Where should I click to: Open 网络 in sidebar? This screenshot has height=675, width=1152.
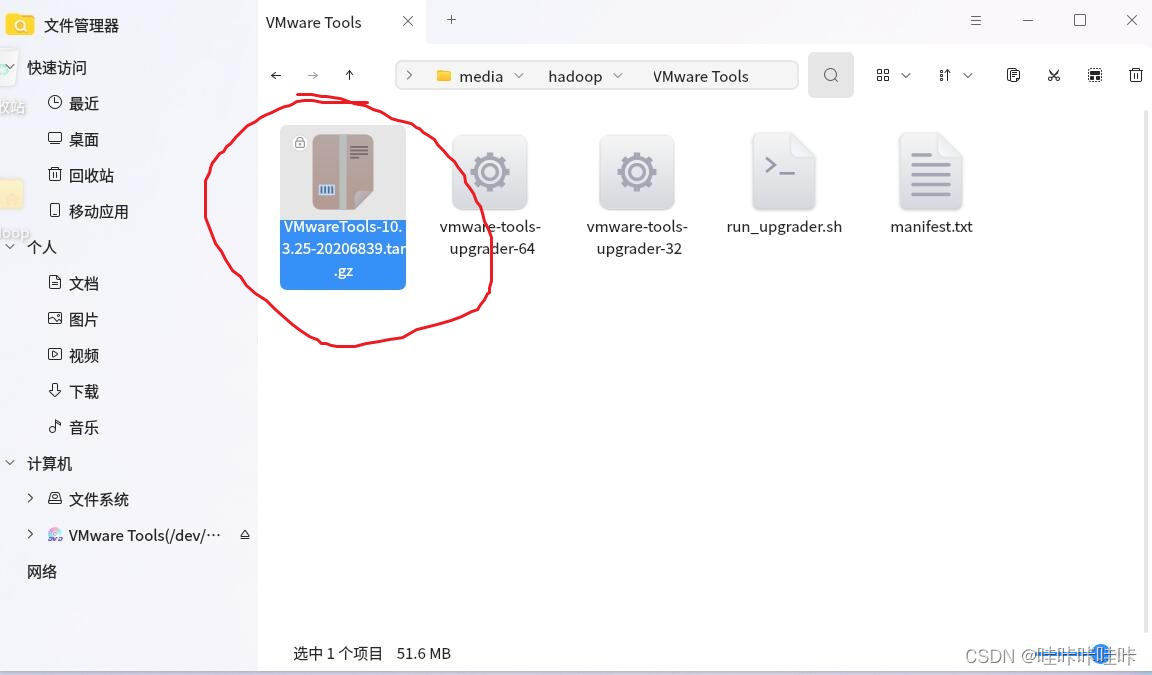[42, 571]
